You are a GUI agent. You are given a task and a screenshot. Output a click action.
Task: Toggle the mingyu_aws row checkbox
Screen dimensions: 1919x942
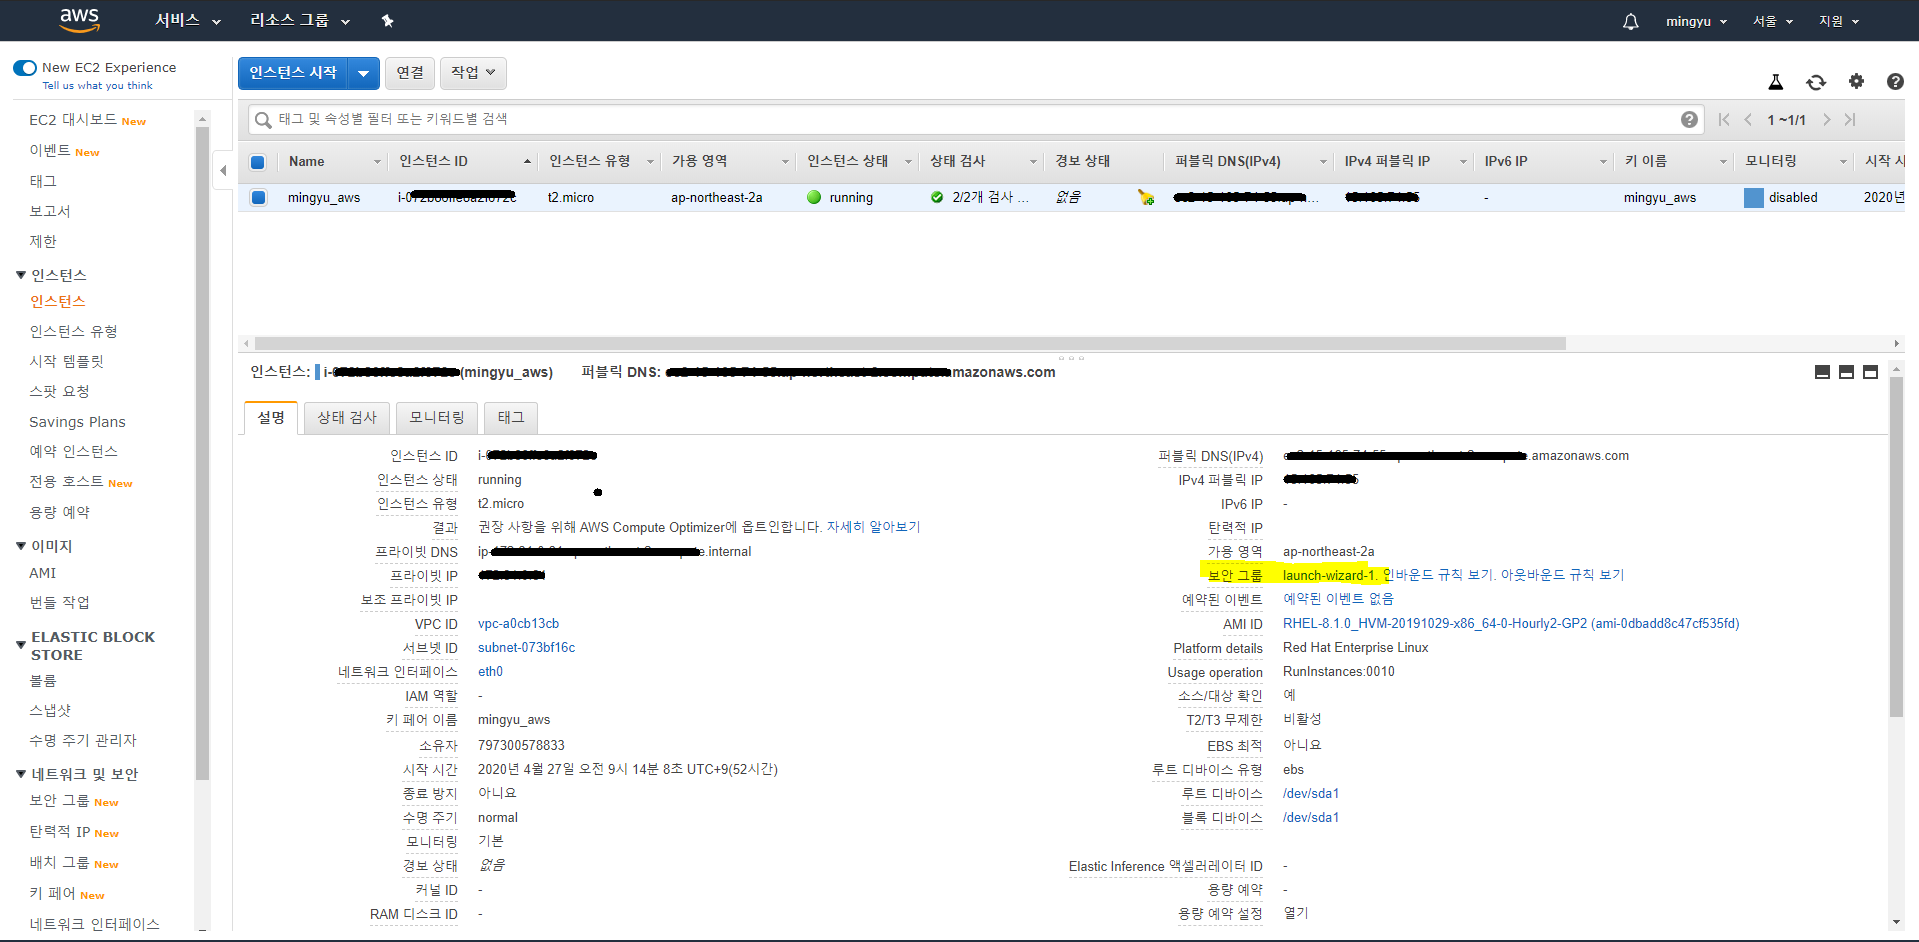coord(259,197)
